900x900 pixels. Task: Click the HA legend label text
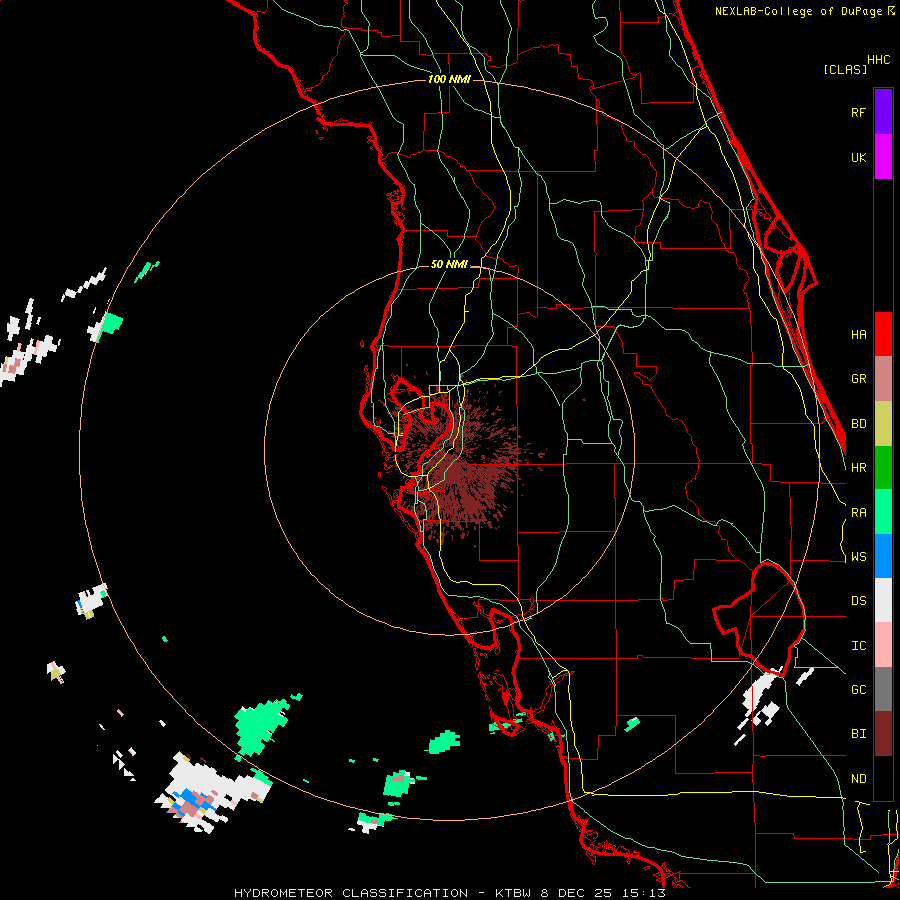point(858,334)
